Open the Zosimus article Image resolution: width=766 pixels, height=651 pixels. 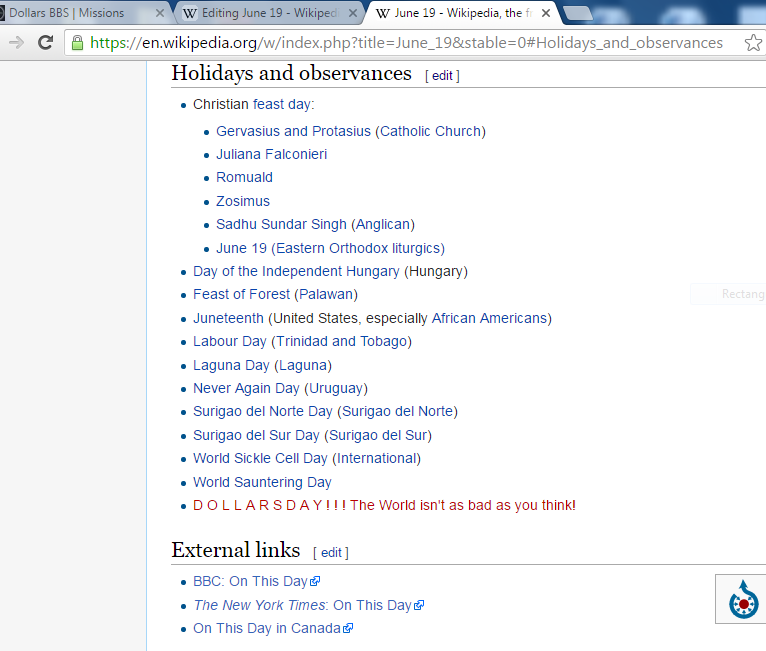coord(243,201)
